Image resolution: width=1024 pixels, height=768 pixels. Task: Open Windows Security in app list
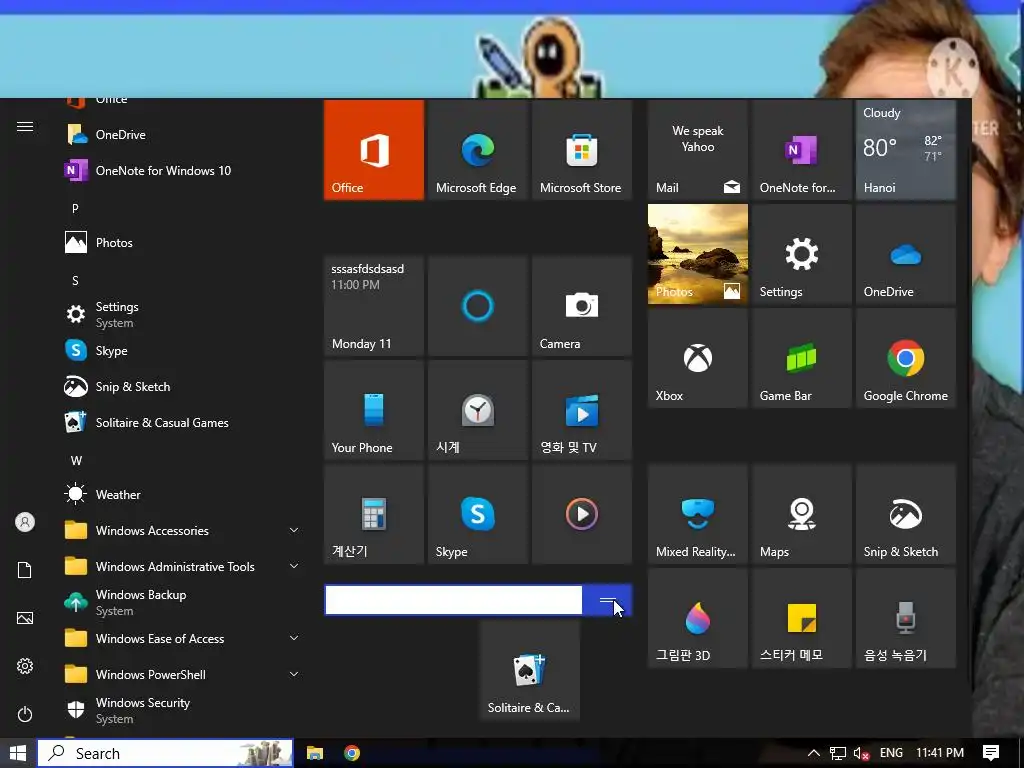point(182,710)
